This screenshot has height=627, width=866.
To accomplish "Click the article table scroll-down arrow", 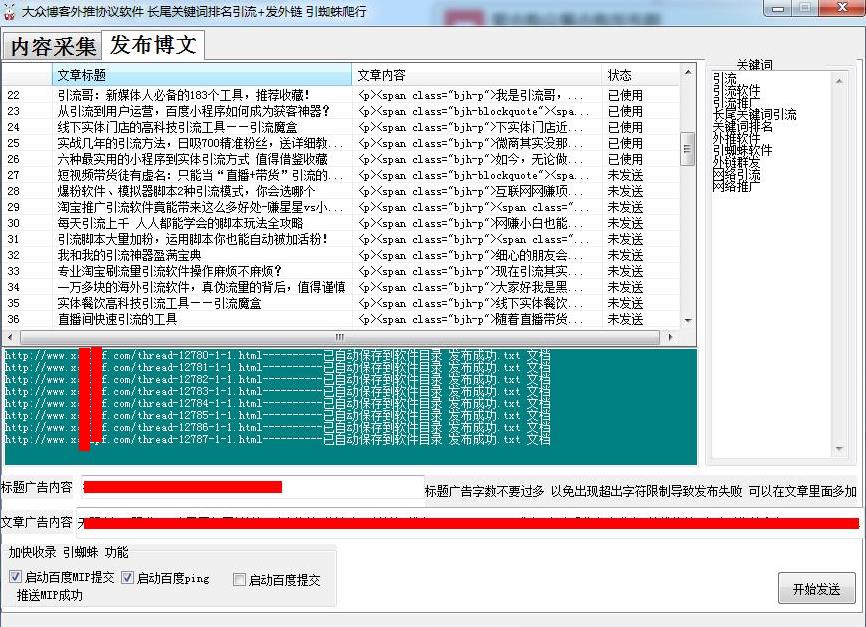I will (690, 322).
